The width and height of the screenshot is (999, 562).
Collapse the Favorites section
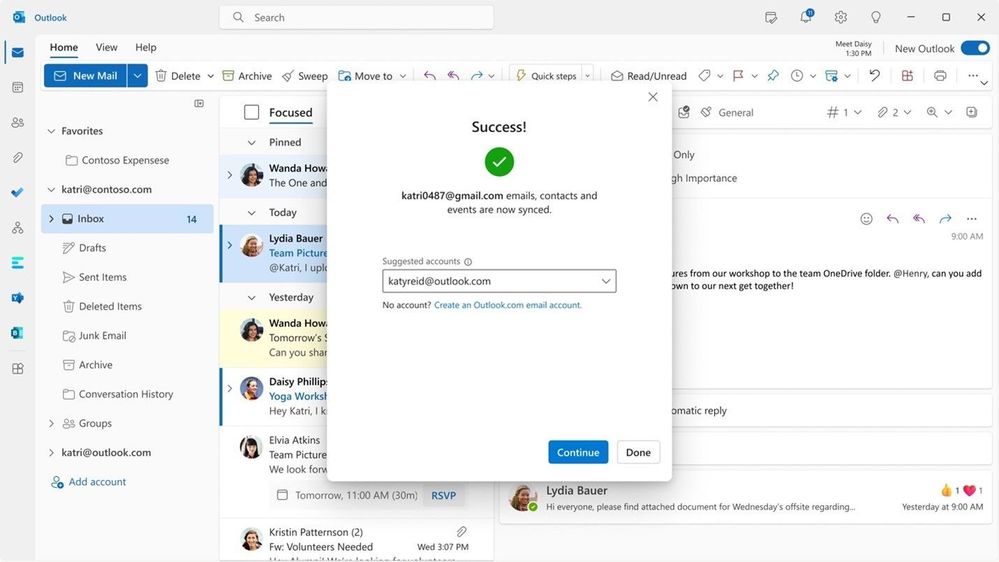coord(52,131)
